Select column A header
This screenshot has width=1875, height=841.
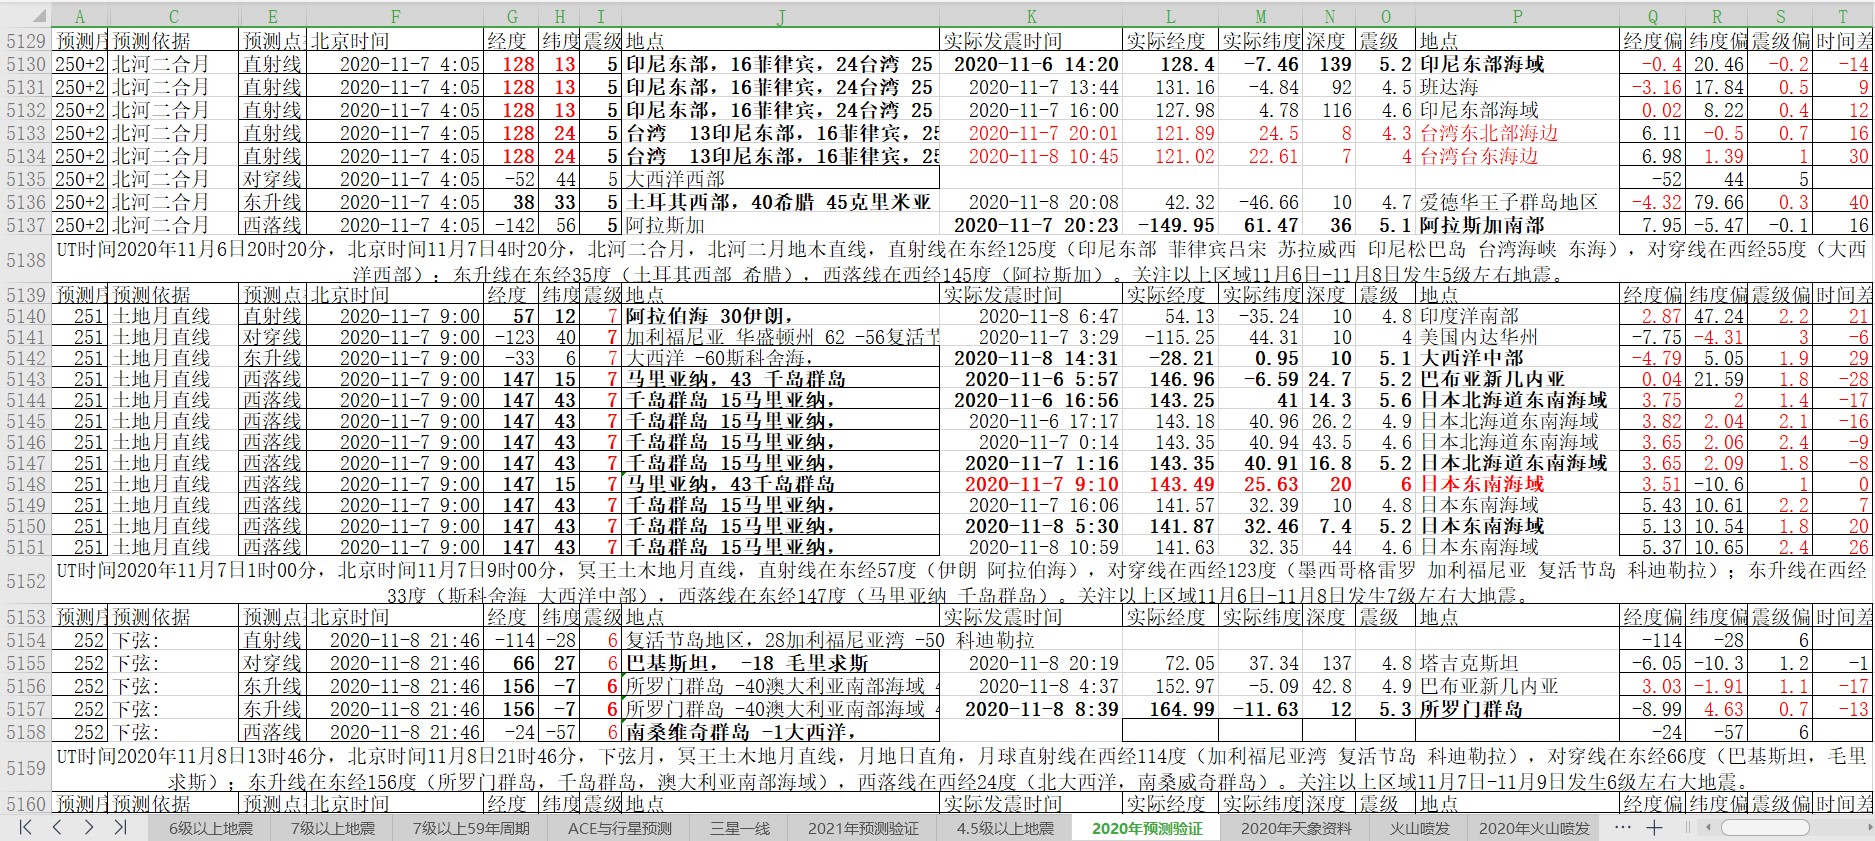(x=80, y=17)
